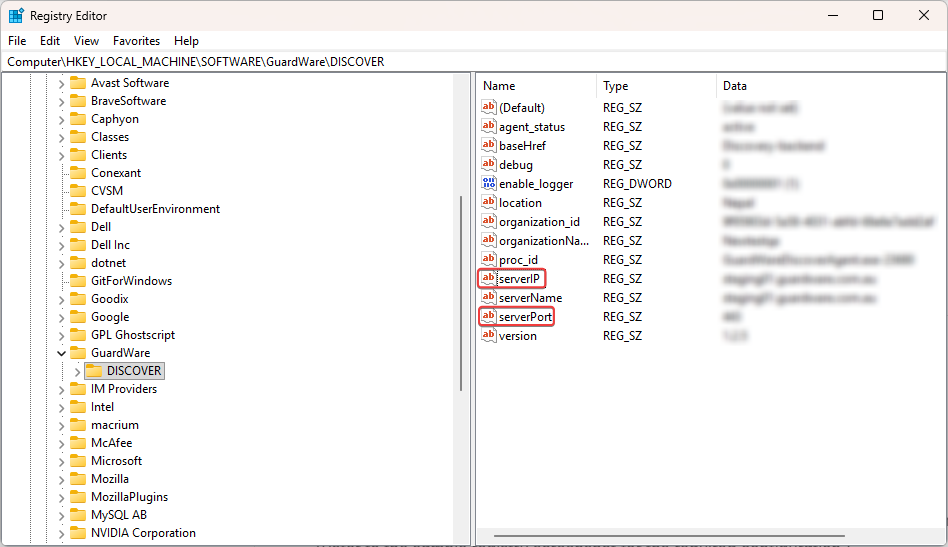948x547 pixels.
Task: Click the (Default) value string icon
Action: [489, 108]
